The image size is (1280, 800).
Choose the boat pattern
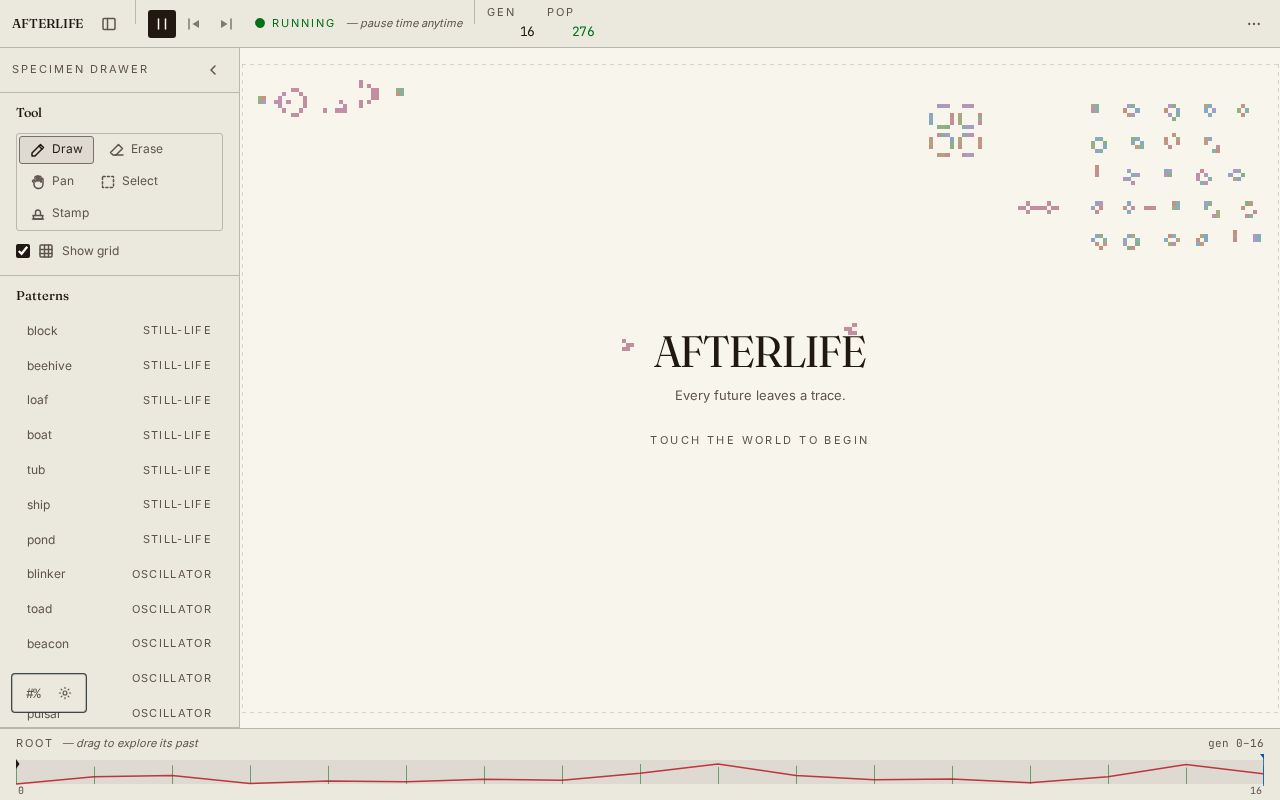point(119,435)
